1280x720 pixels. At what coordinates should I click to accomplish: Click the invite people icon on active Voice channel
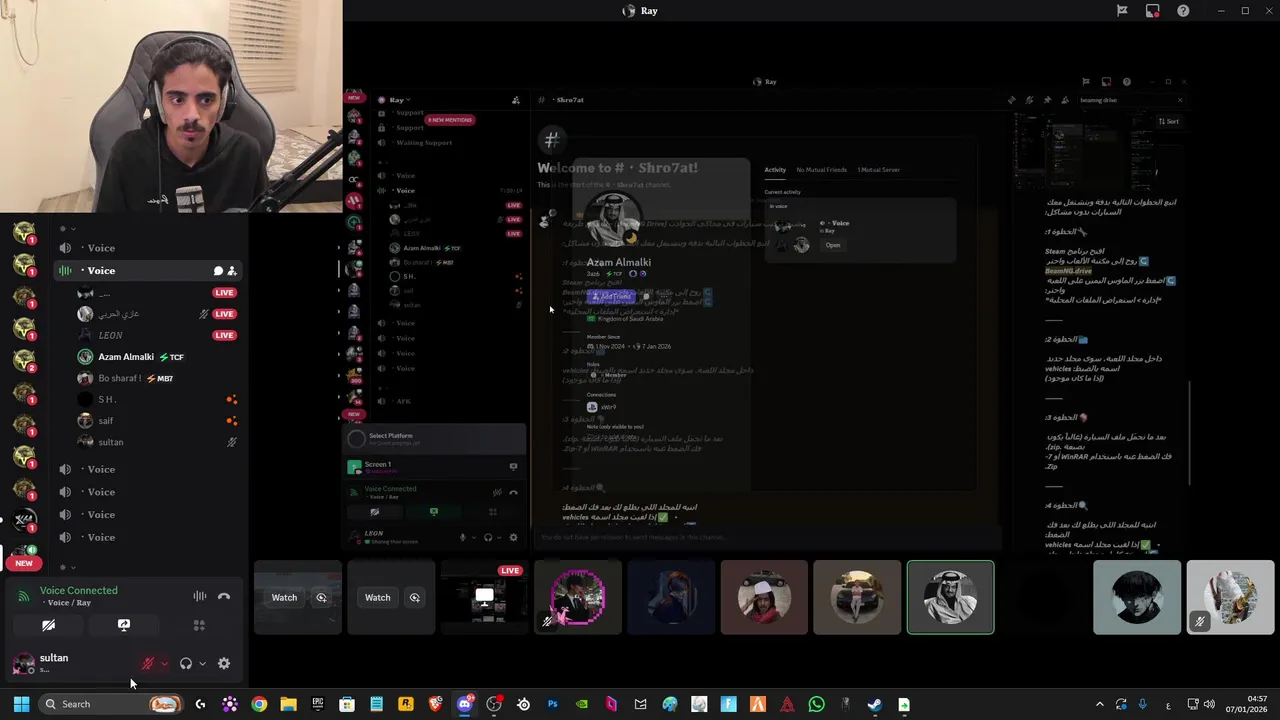pyautogui.click(x=232, y=271)
